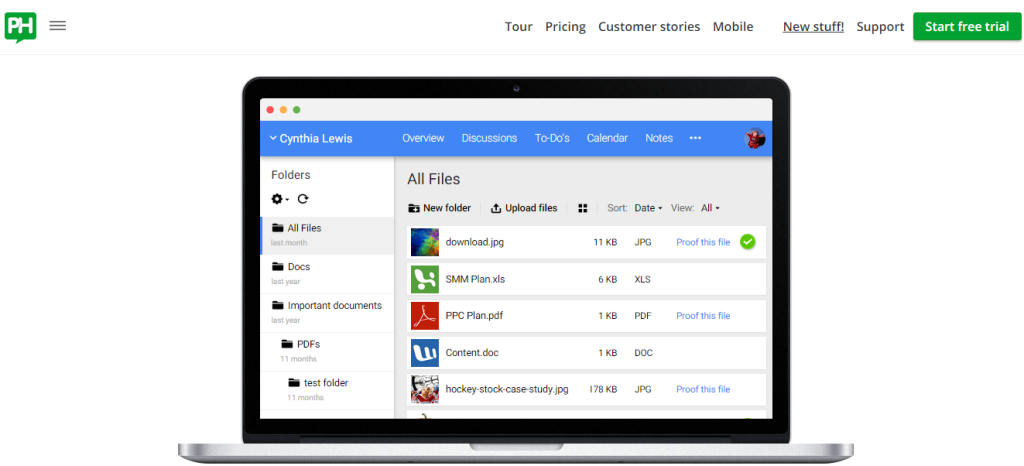Select the Mobile nav item
This screenshot has width=1024, height=466.
click(x=733, y=27)
